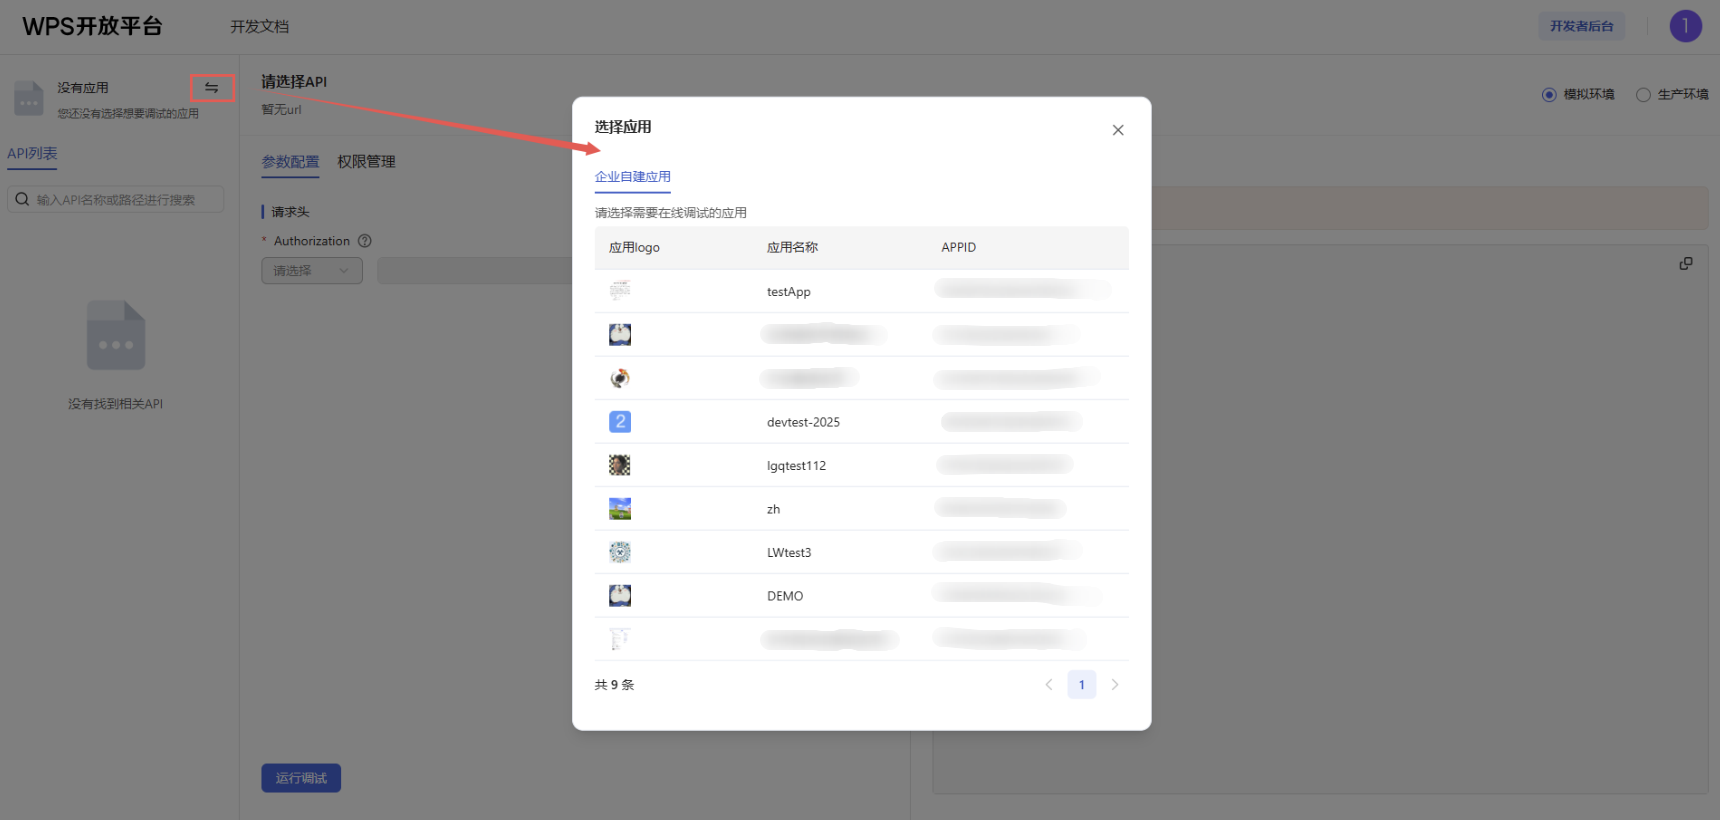This screenshot has height=820, width=1720.
Task: Click the LWtest3 application logo
Action: (x=620, y=552)
